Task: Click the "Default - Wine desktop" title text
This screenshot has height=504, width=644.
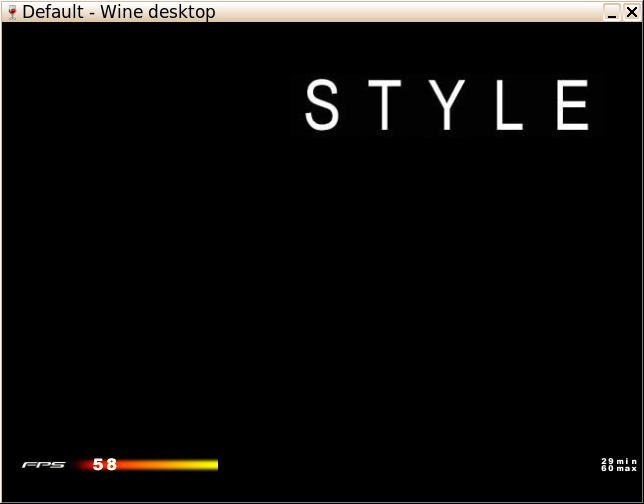Action: pyautogui.click(x=118, y=12)
